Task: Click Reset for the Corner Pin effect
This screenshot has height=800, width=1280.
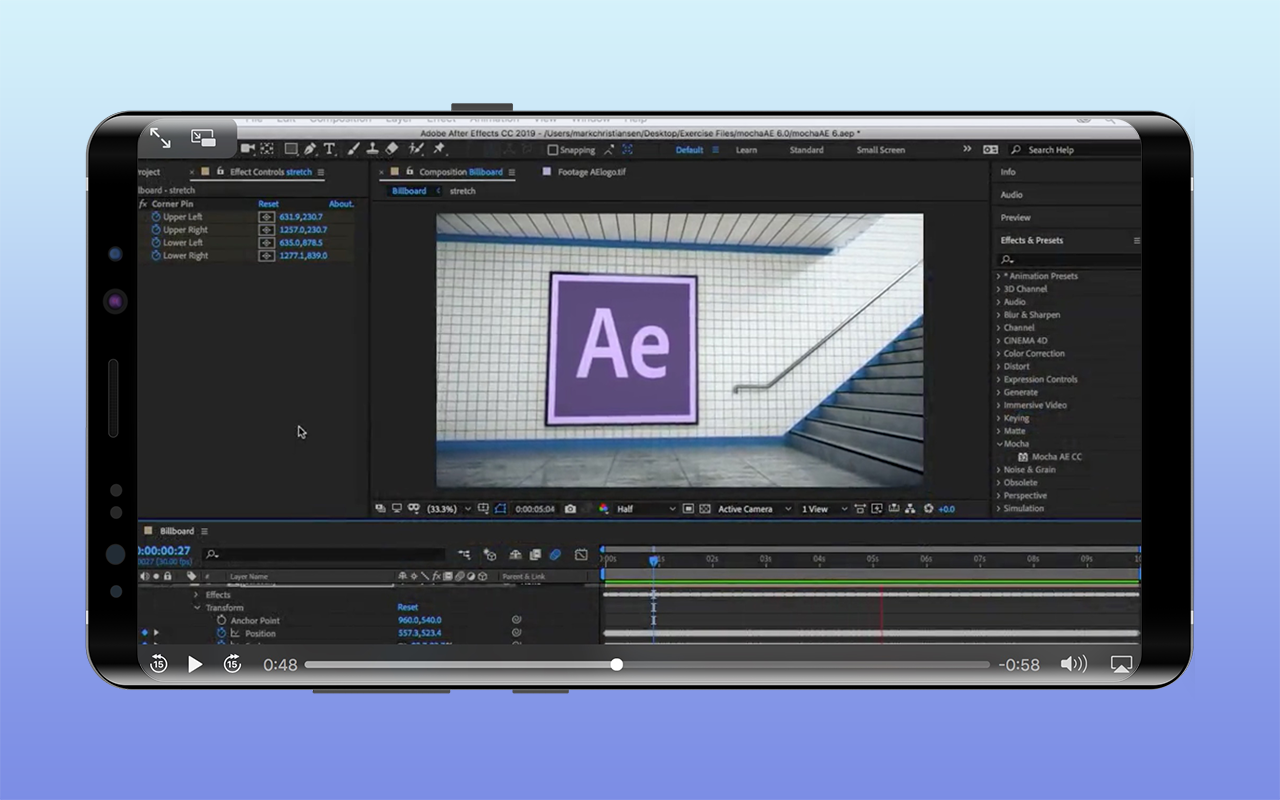Action: click(268, 204)
